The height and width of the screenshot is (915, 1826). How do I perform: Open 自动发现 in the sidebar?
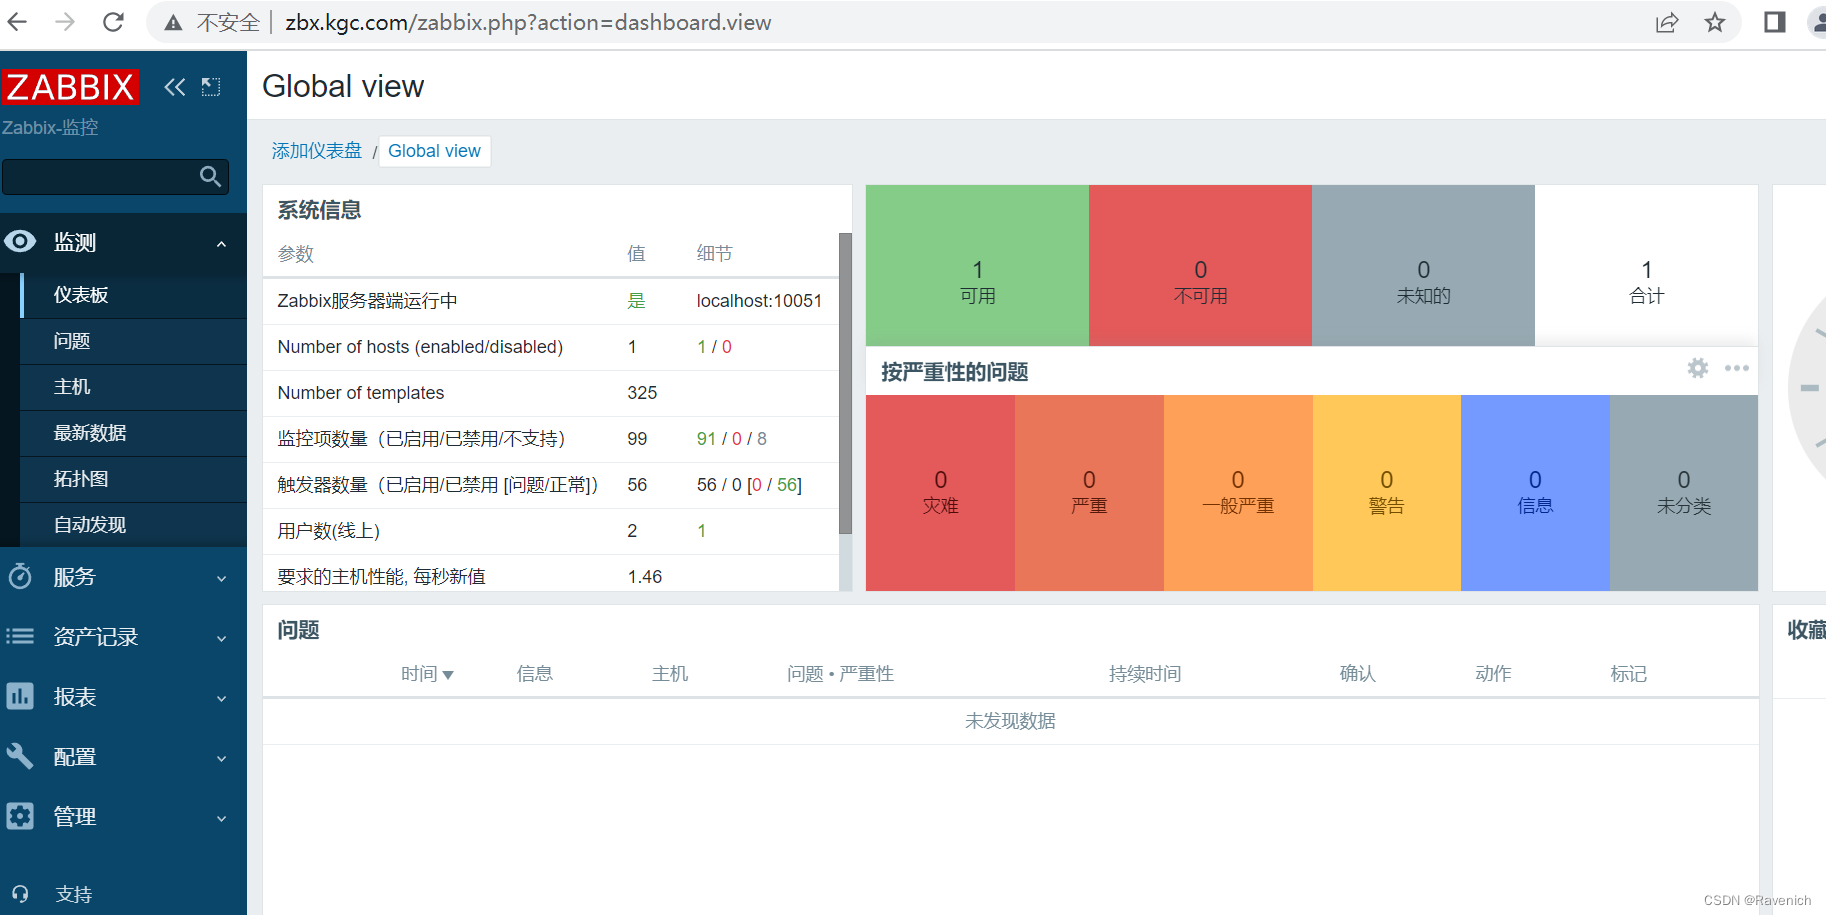(133, 525)
